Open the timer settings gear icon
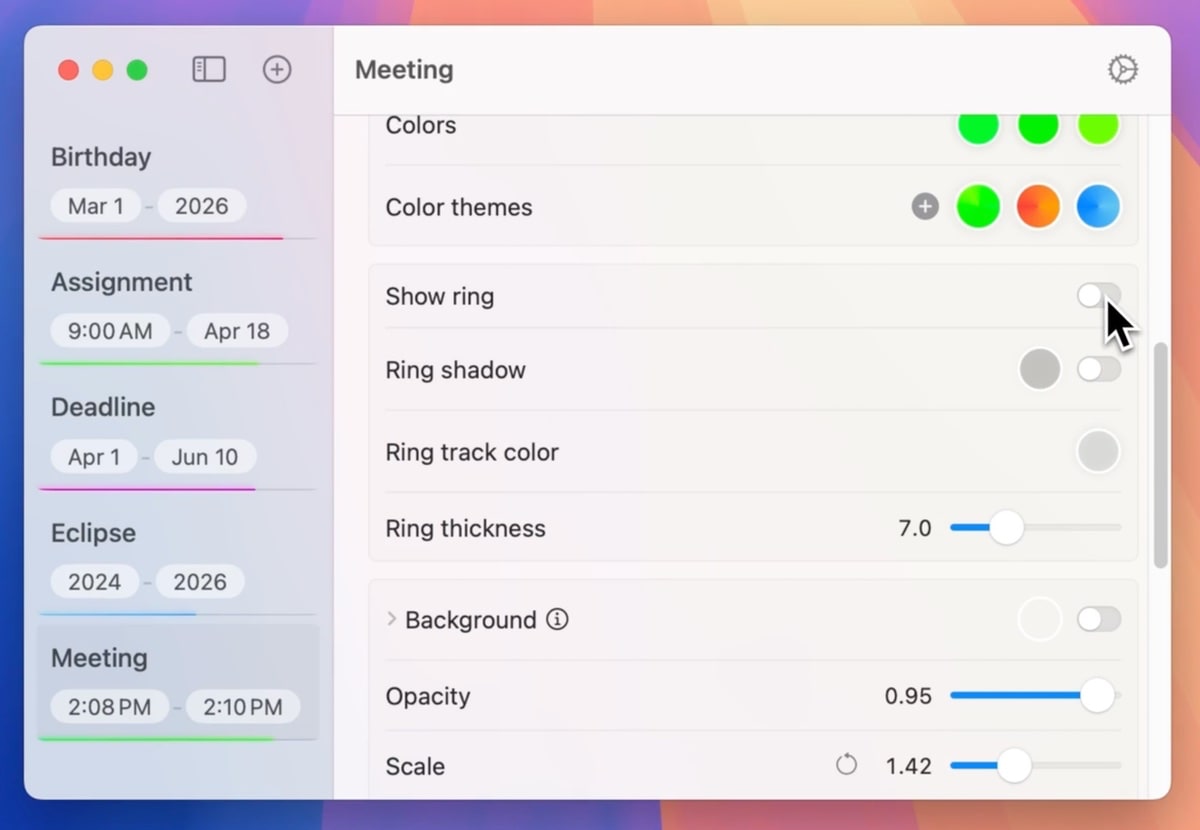The image size is (1200, 830). [1122, 69]
